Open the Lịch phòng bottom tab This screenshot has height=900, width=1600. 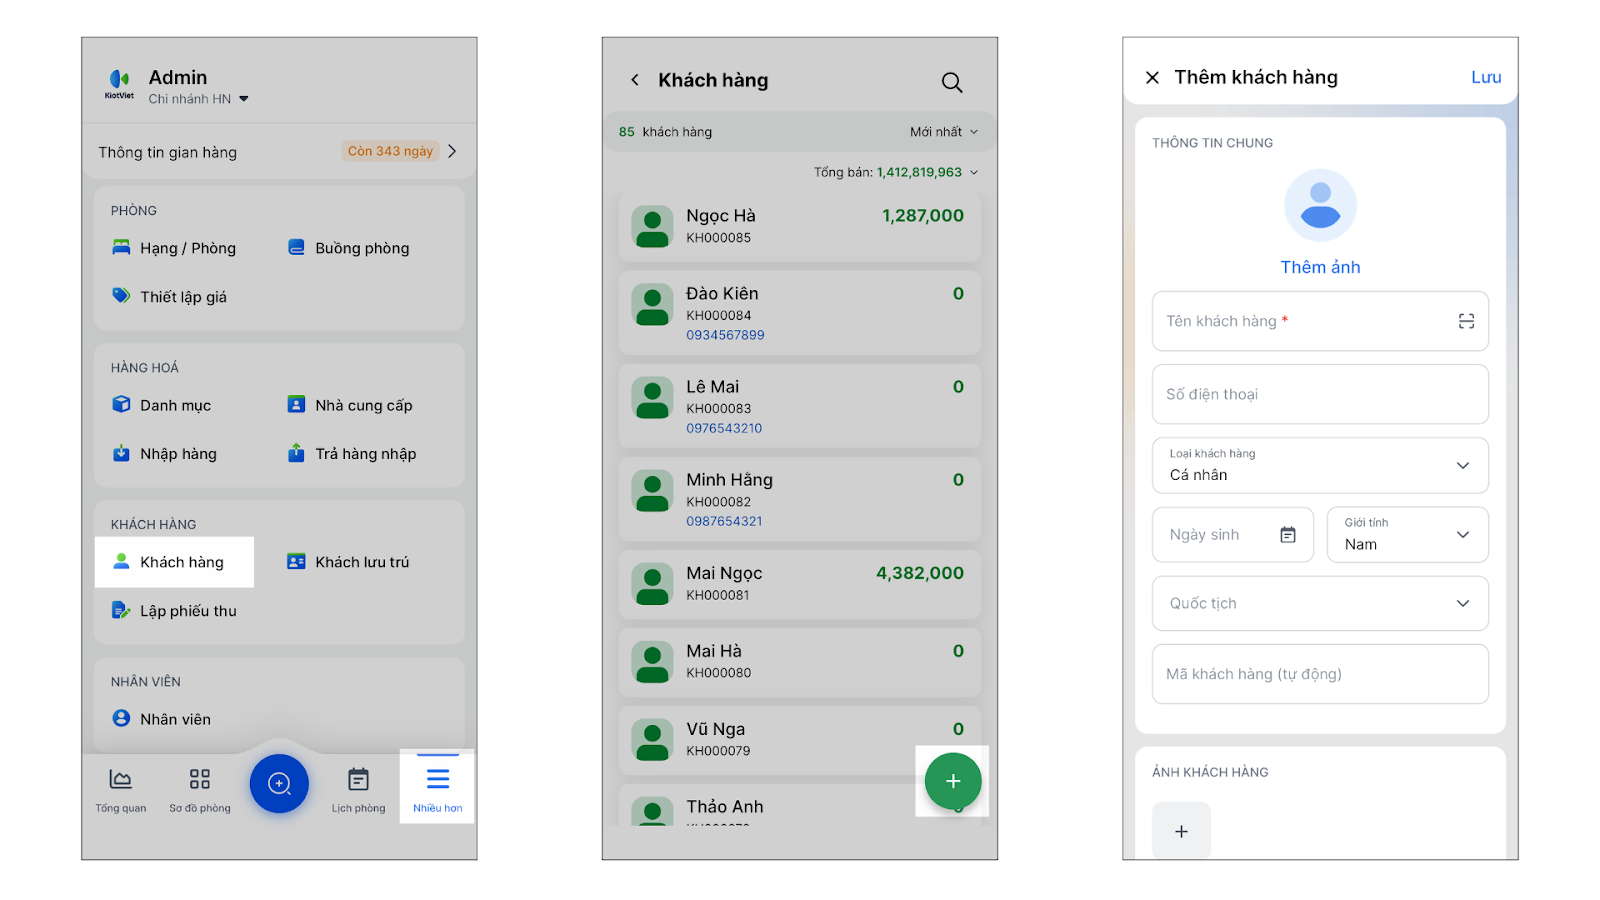coord(358,788)
